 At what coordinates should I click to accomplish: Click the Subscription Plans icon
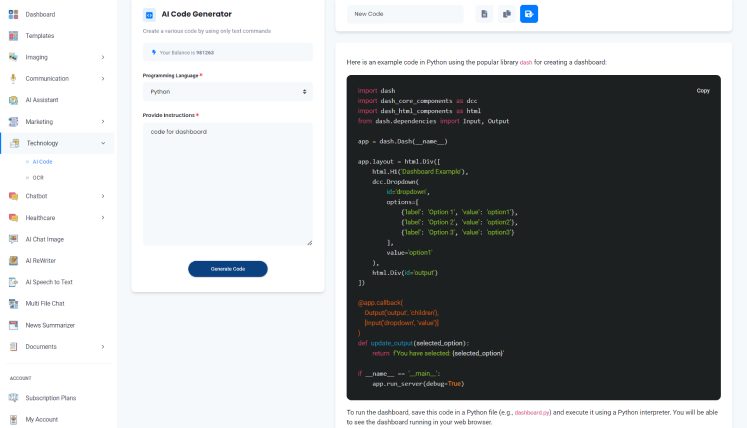pyautogui.click(x=13, y=398)
